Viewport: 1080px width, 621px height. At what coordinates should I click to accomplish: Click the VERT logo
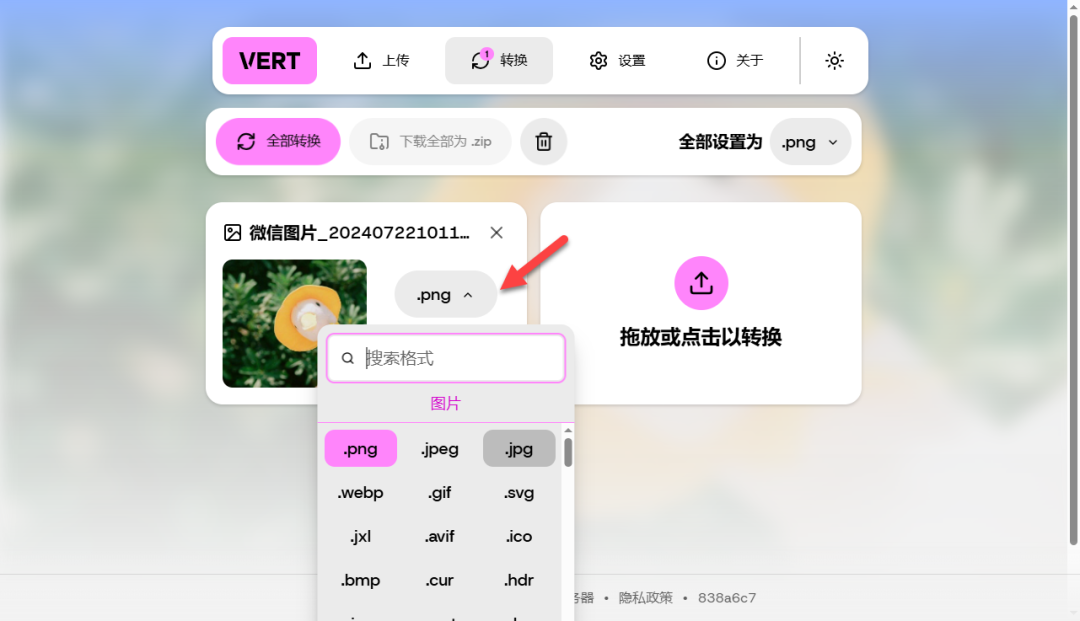coord(269,60)
